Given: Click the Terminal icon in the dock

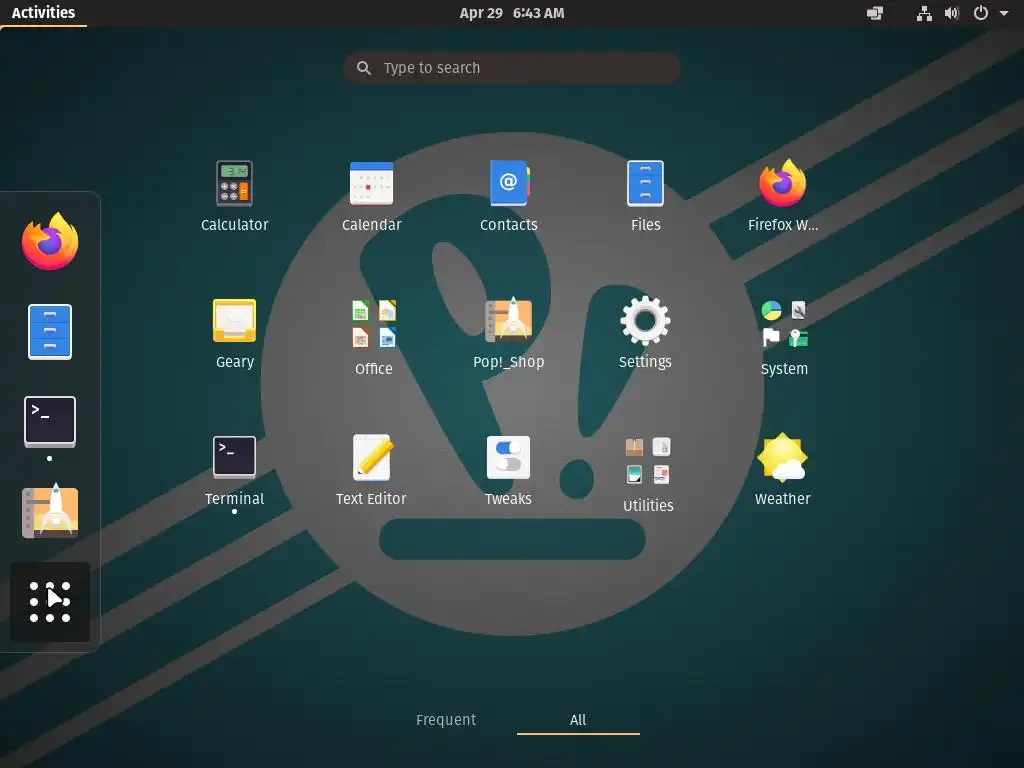Looking at the screenshot, I should coord(50,421).
